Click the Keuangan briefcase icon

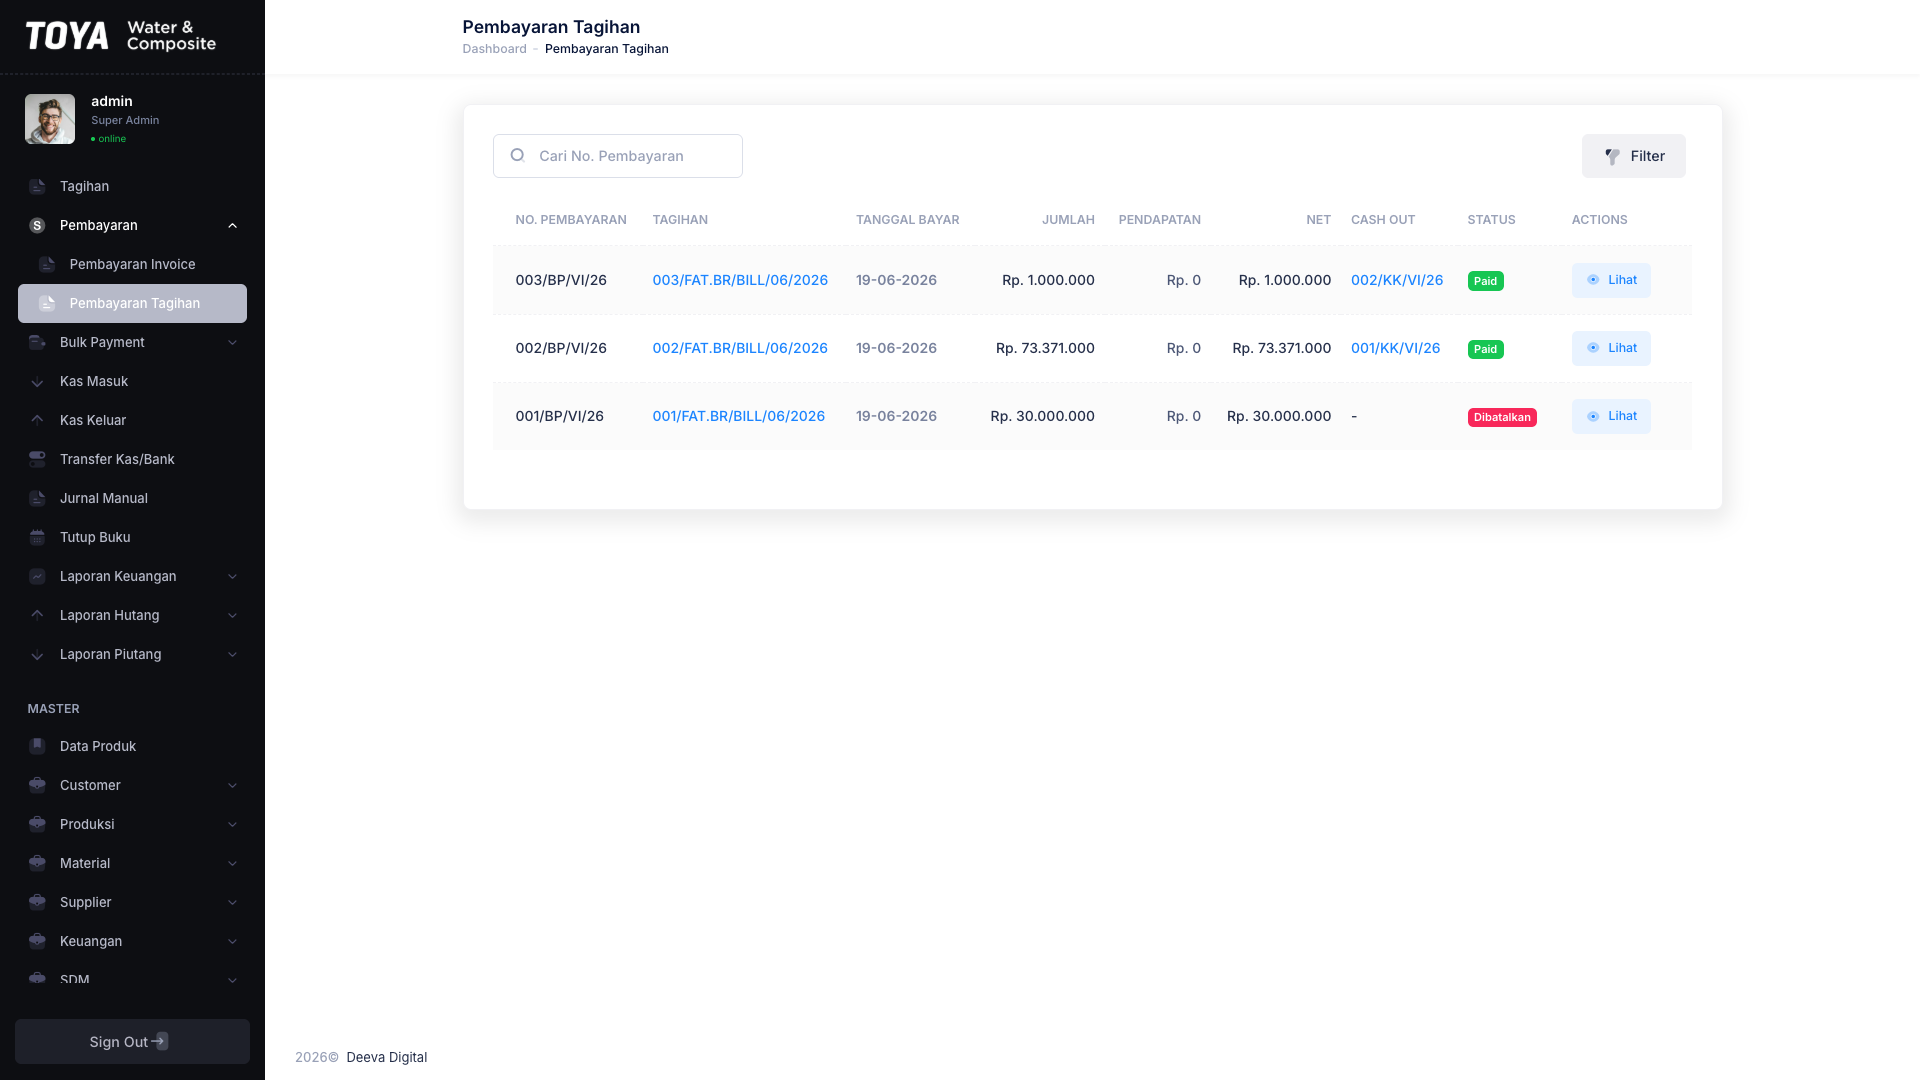tap(37, 942)
